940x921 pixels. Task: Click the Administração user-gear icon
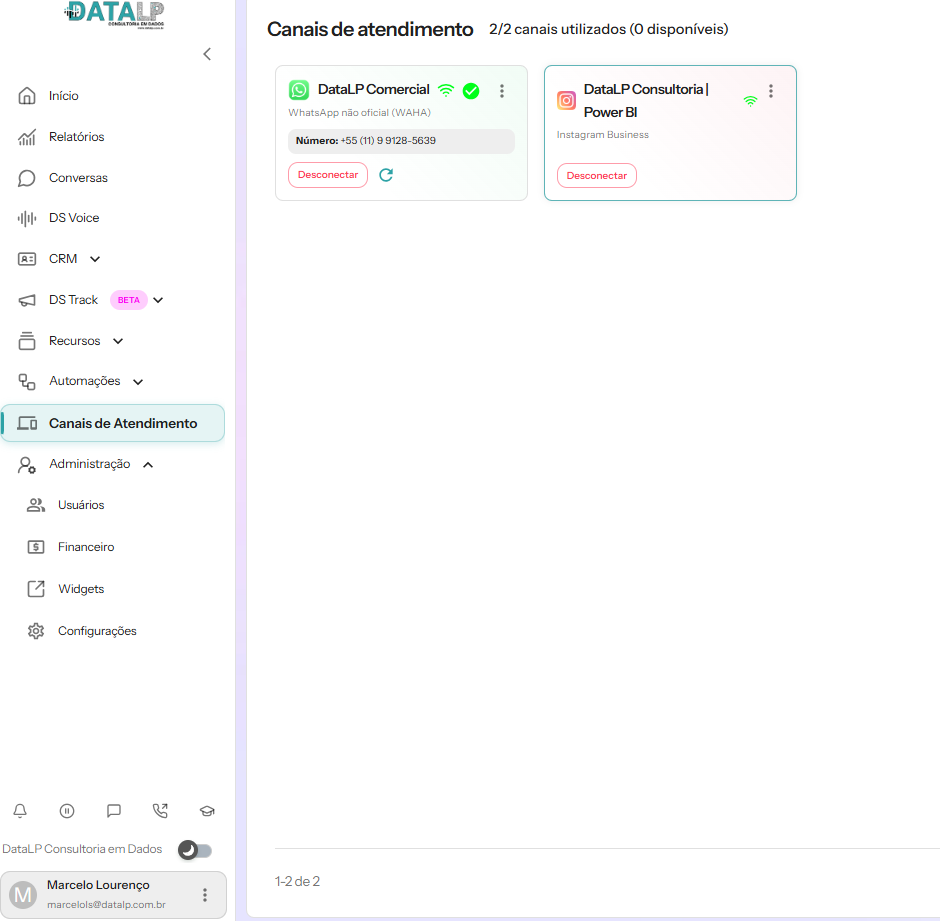pos(27,465)
